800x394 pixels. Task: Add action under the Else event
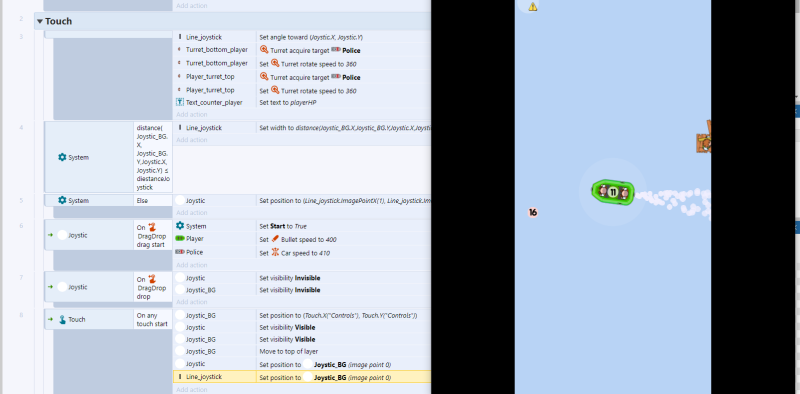pyautogui.click(x=192, y=213)
